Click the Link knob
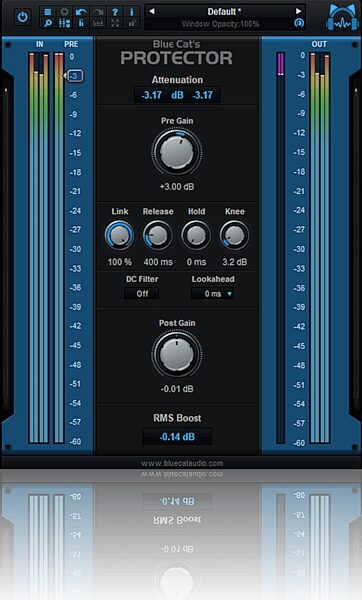The image size is (362, 600). (x=119, y=235)
